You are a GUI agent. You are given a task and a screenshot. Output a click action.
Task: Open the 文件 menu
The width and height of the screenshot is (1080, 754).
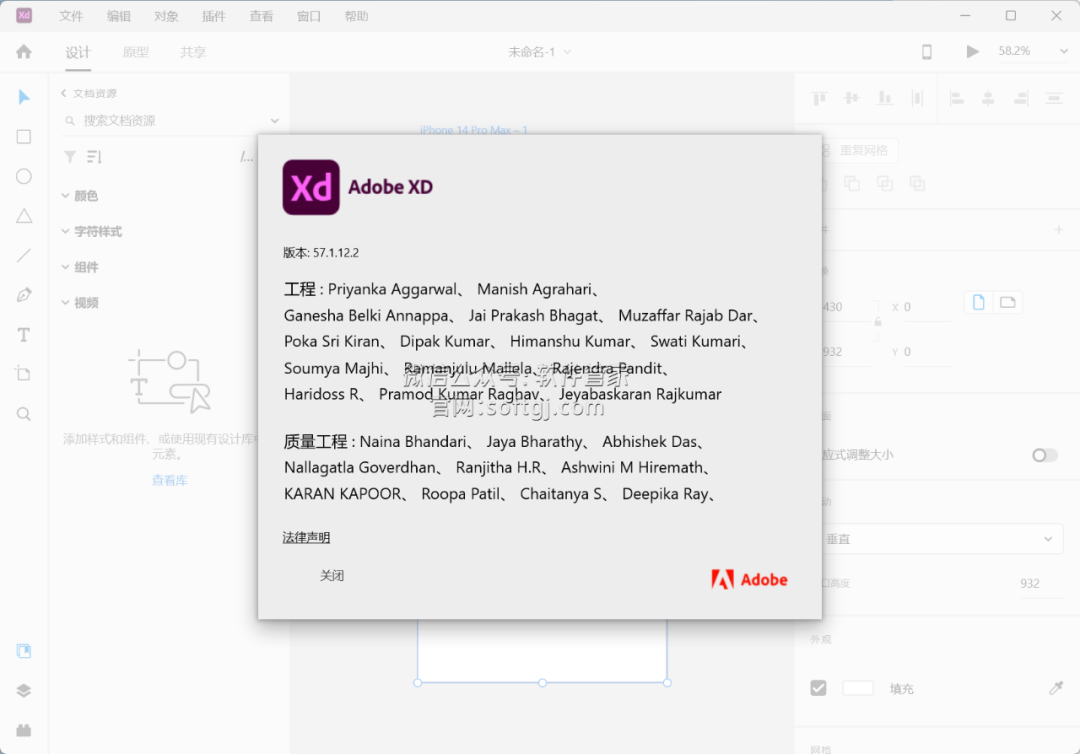(71, 16)
